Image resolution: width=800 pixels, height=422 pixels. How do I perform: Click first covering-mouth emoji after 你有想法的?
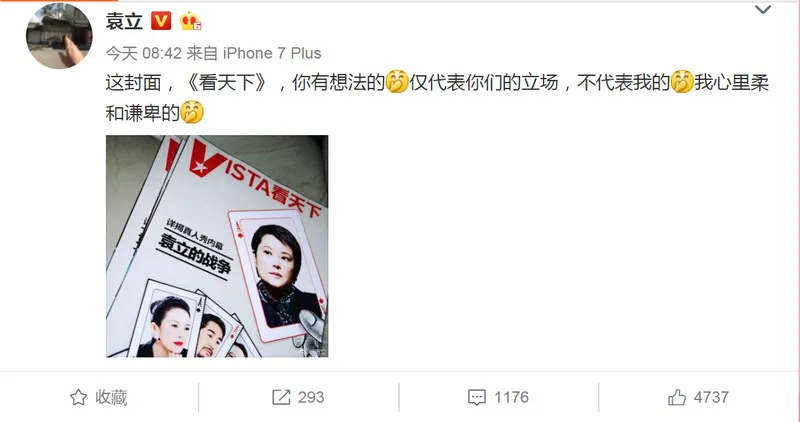397,82
